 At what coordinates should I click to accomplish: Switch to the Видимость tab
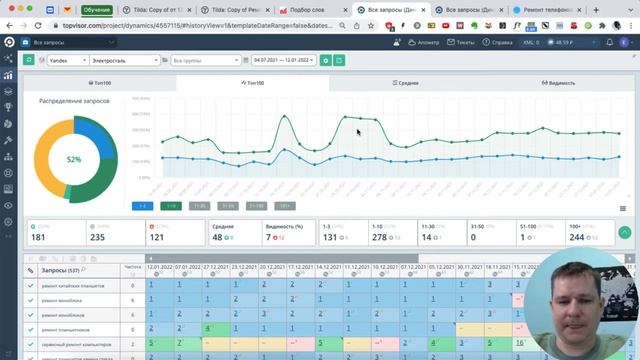click(x=558, y=83)
